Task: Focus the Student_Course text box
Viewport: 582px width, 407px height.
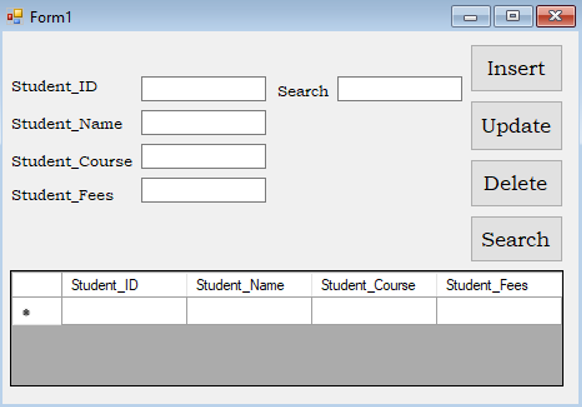Action: (x=203, y=157)
